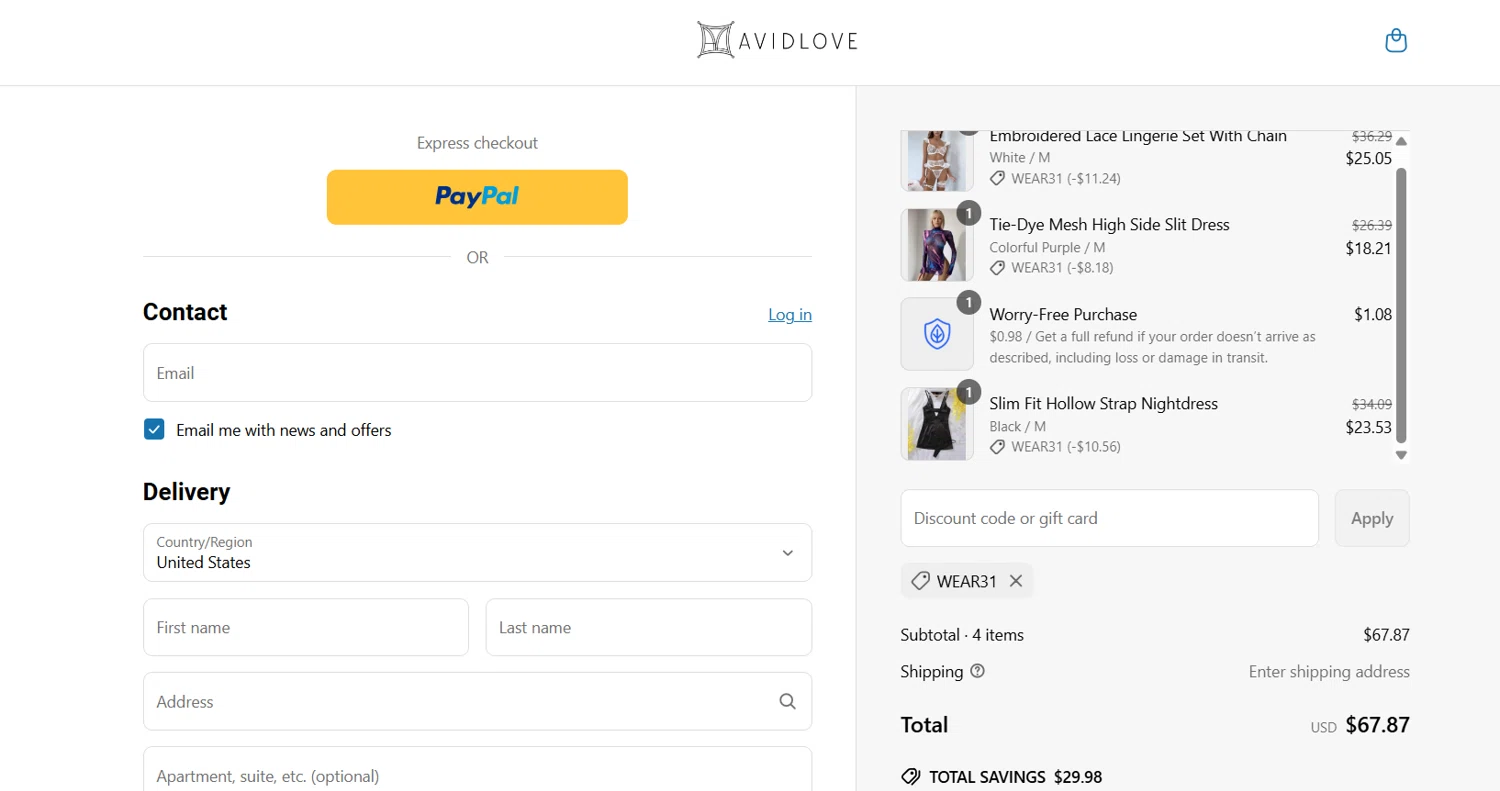This screenshot has height=791, width=1500.
Task: Click the WEAR31 tag icon chip
Action: tap(920, 581)
